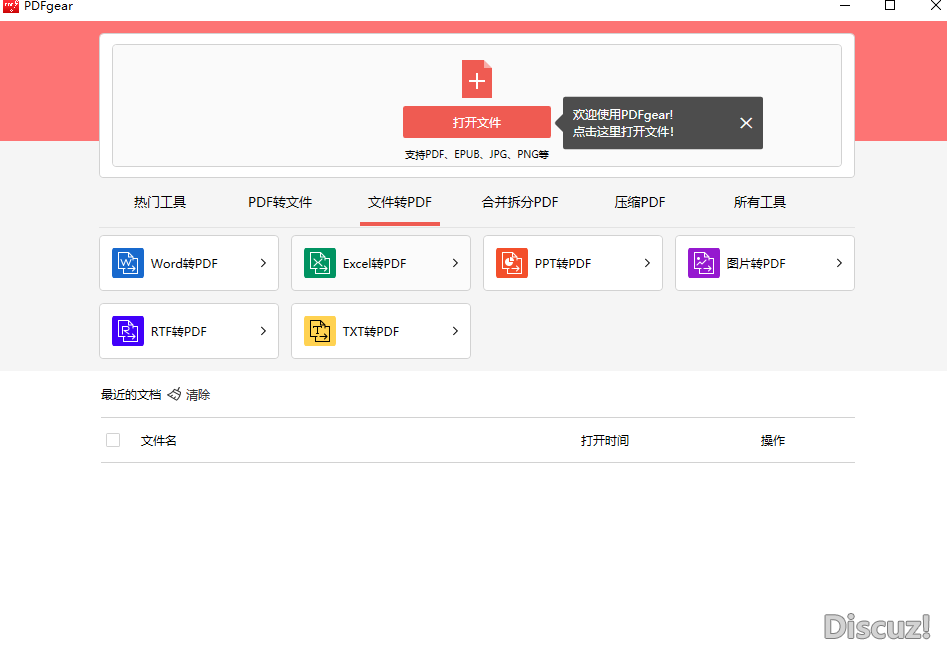Tick the select-all checkbox beside 文件名
The image size is (947, 651).
tap(113, 440)
